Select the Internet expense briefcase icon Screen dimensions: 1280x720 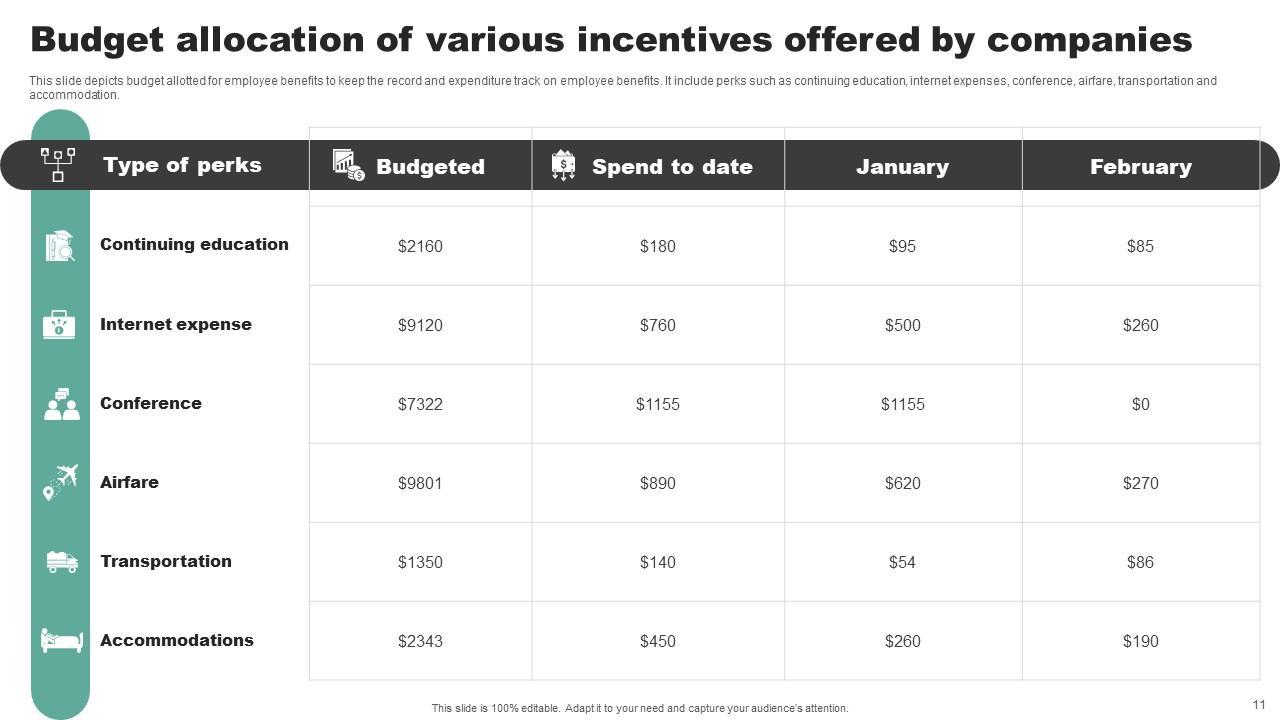point(59,324)
